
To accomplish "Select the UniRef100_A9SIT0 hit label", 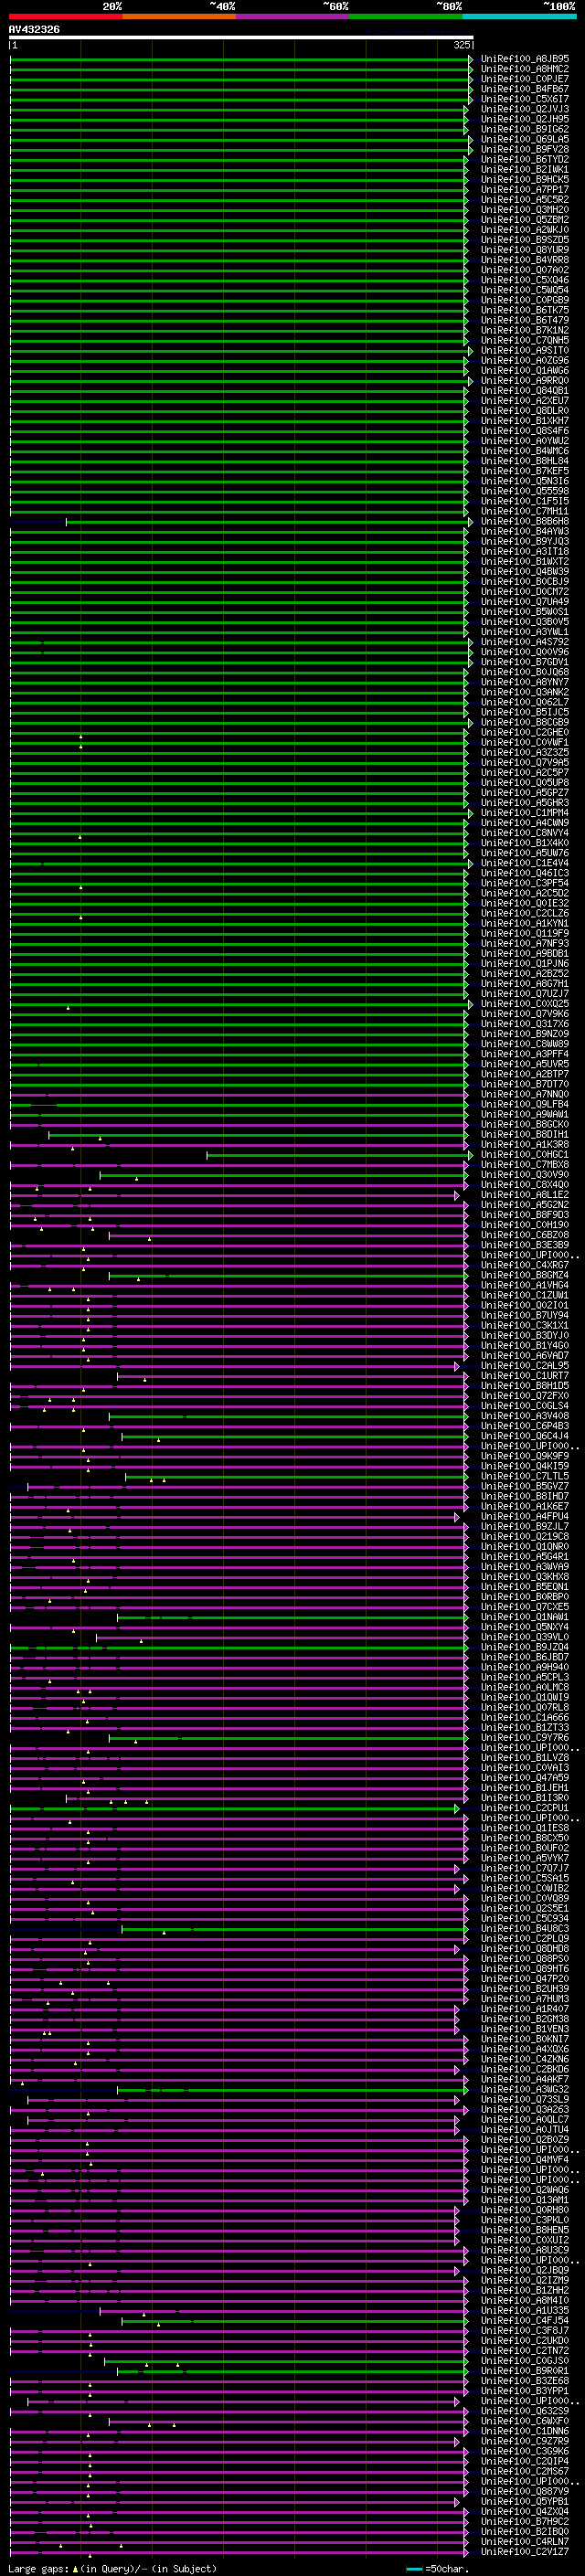I will tap(525, 351).
